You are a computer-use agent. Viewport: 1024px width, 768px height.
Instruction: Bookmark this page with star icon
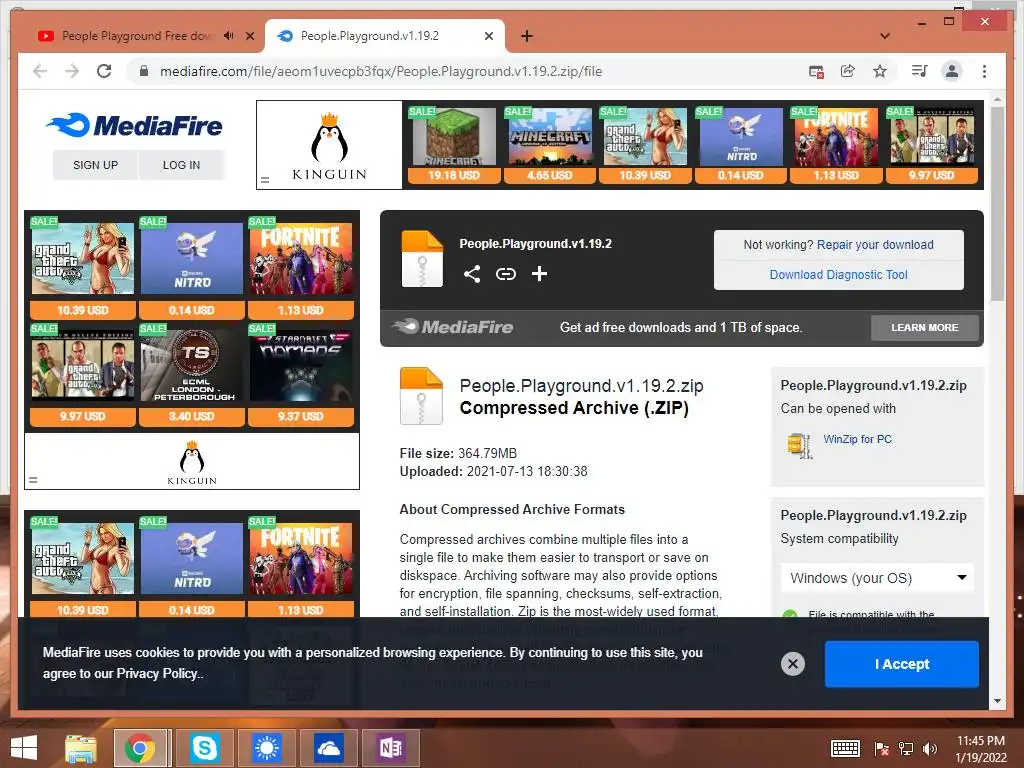880,71
